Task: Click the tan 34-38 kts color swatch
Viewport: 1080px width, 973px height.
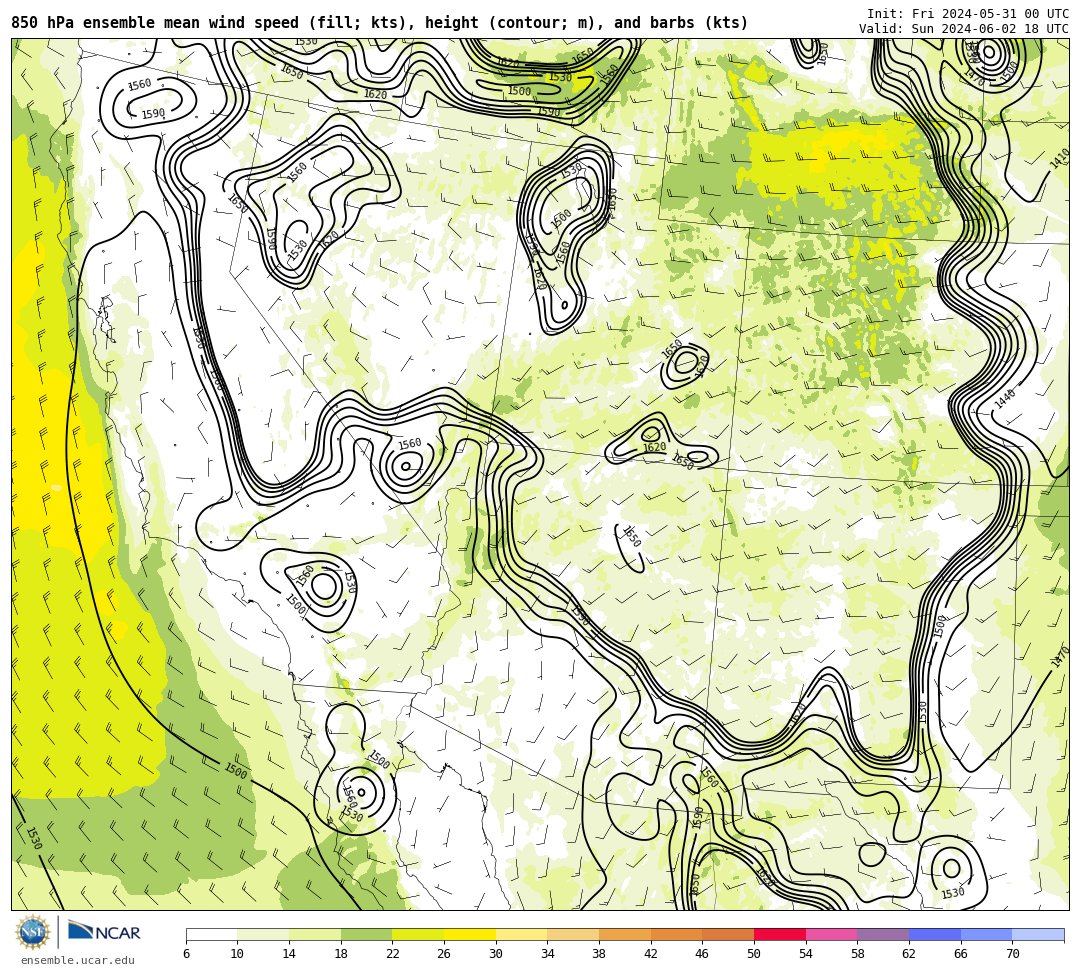Action: [x=573, y=934]
